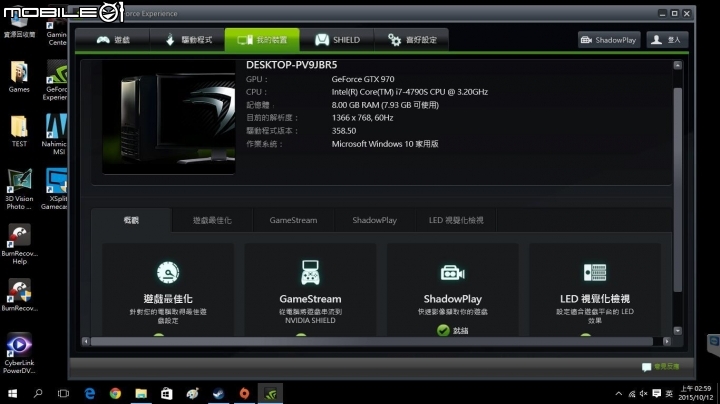Viewport: 720px width, 404px height.
Task: Click the horizontal scrollbar thumb
Action: pos(372,341)
